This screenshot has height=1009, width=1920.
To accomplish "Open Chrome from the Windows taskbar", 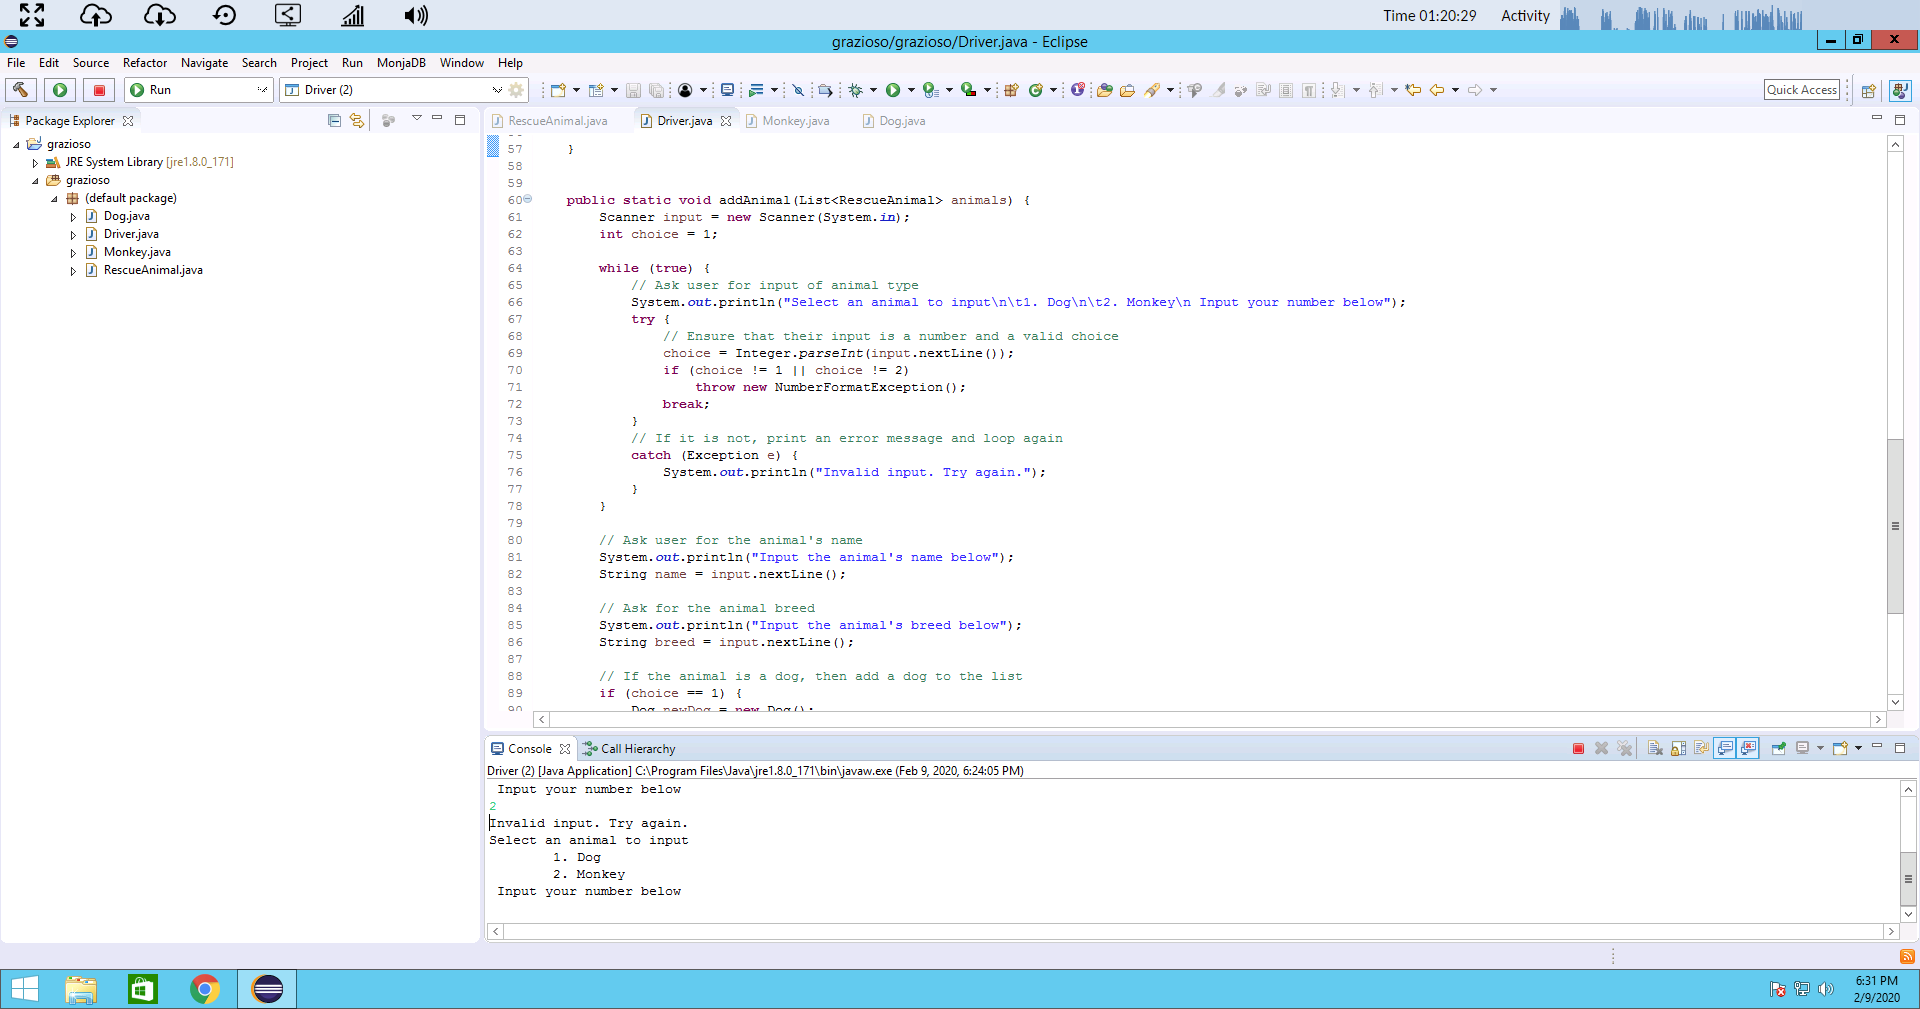I will pos(204,989).
